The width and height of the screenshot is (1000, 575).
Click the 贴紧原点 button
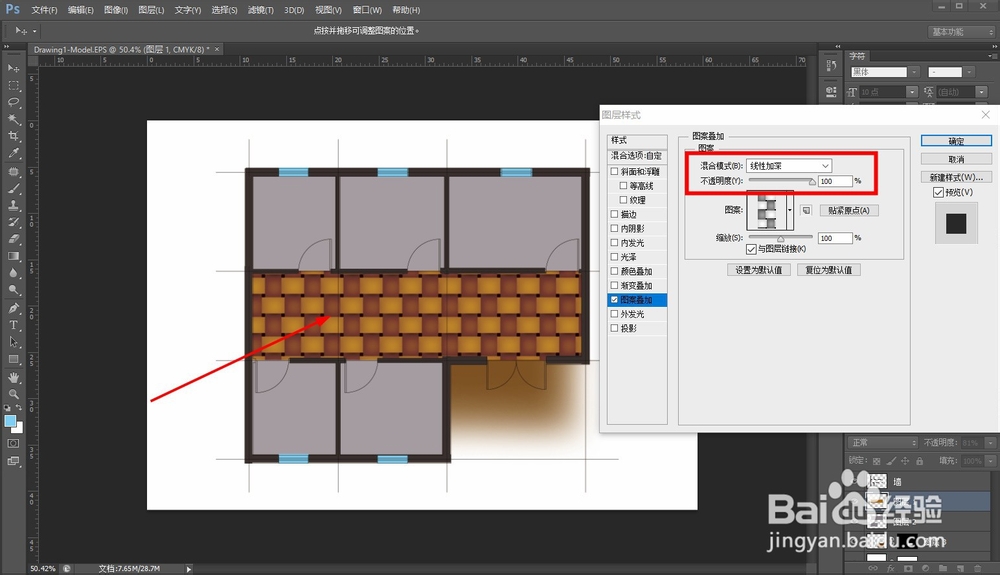point(848,210)
